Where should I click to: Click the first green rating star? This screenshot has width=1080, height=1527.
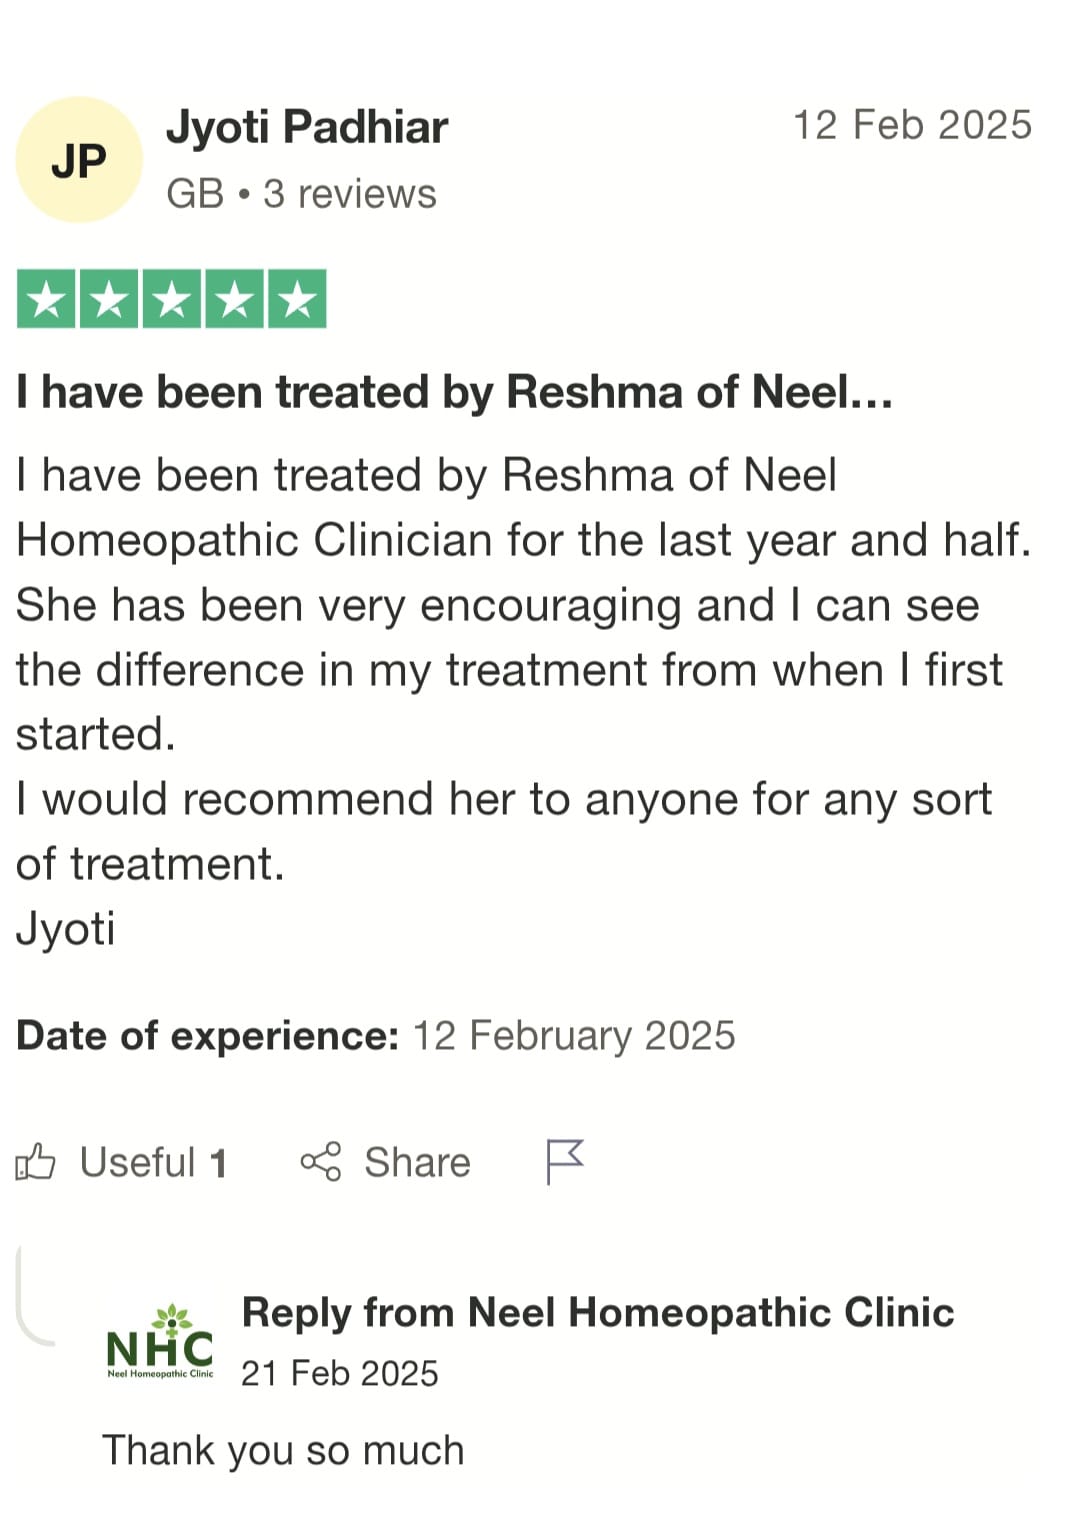pyautogui.click(x=46, y=299)
